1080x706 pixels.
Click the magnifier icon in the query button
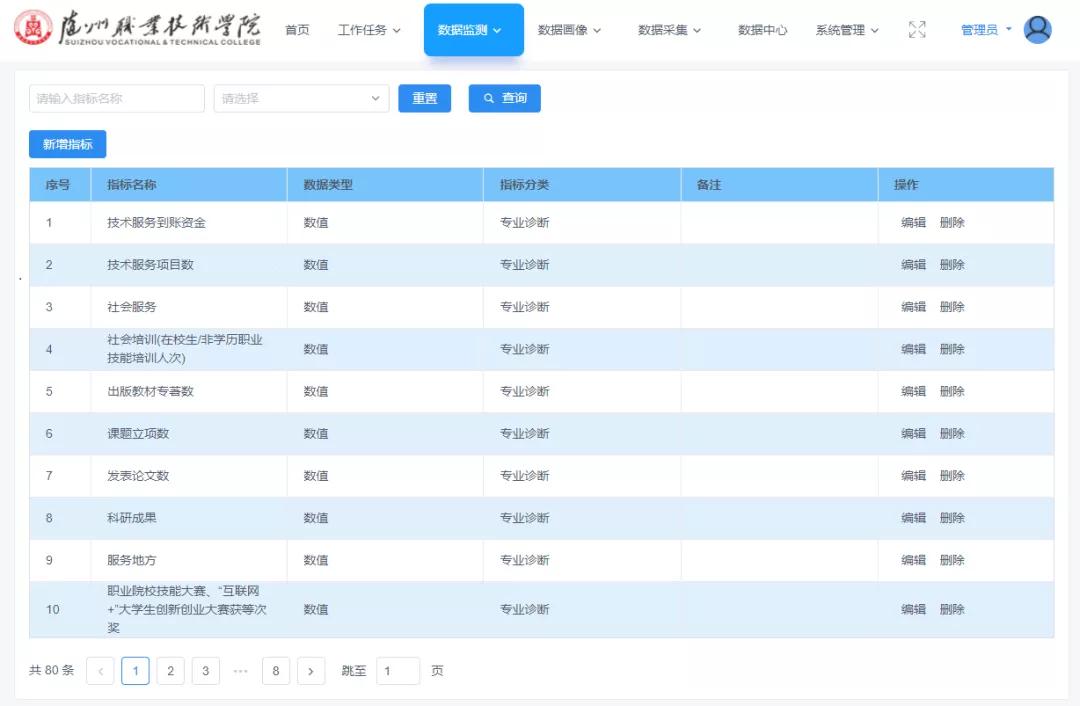488,98
